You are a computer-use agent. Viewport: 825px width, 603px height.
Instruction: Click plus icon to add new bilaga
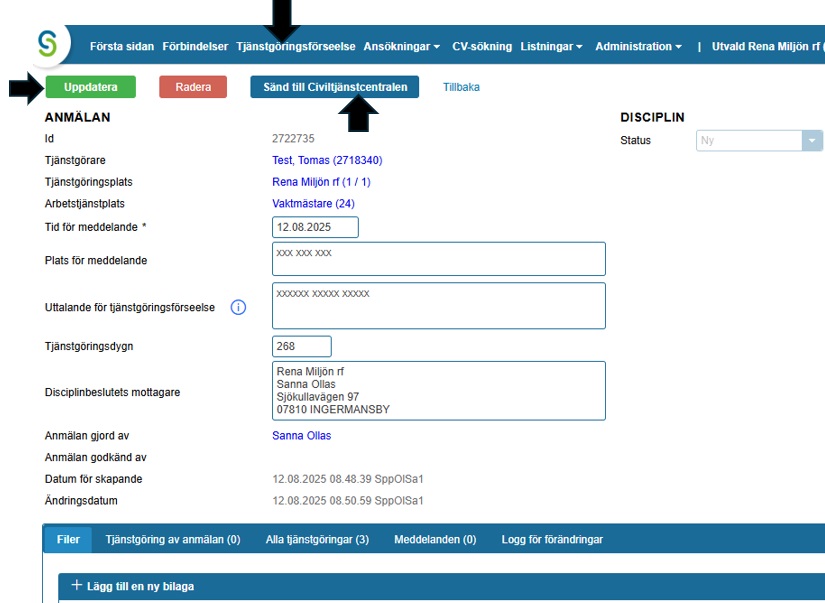pos(77,586)
